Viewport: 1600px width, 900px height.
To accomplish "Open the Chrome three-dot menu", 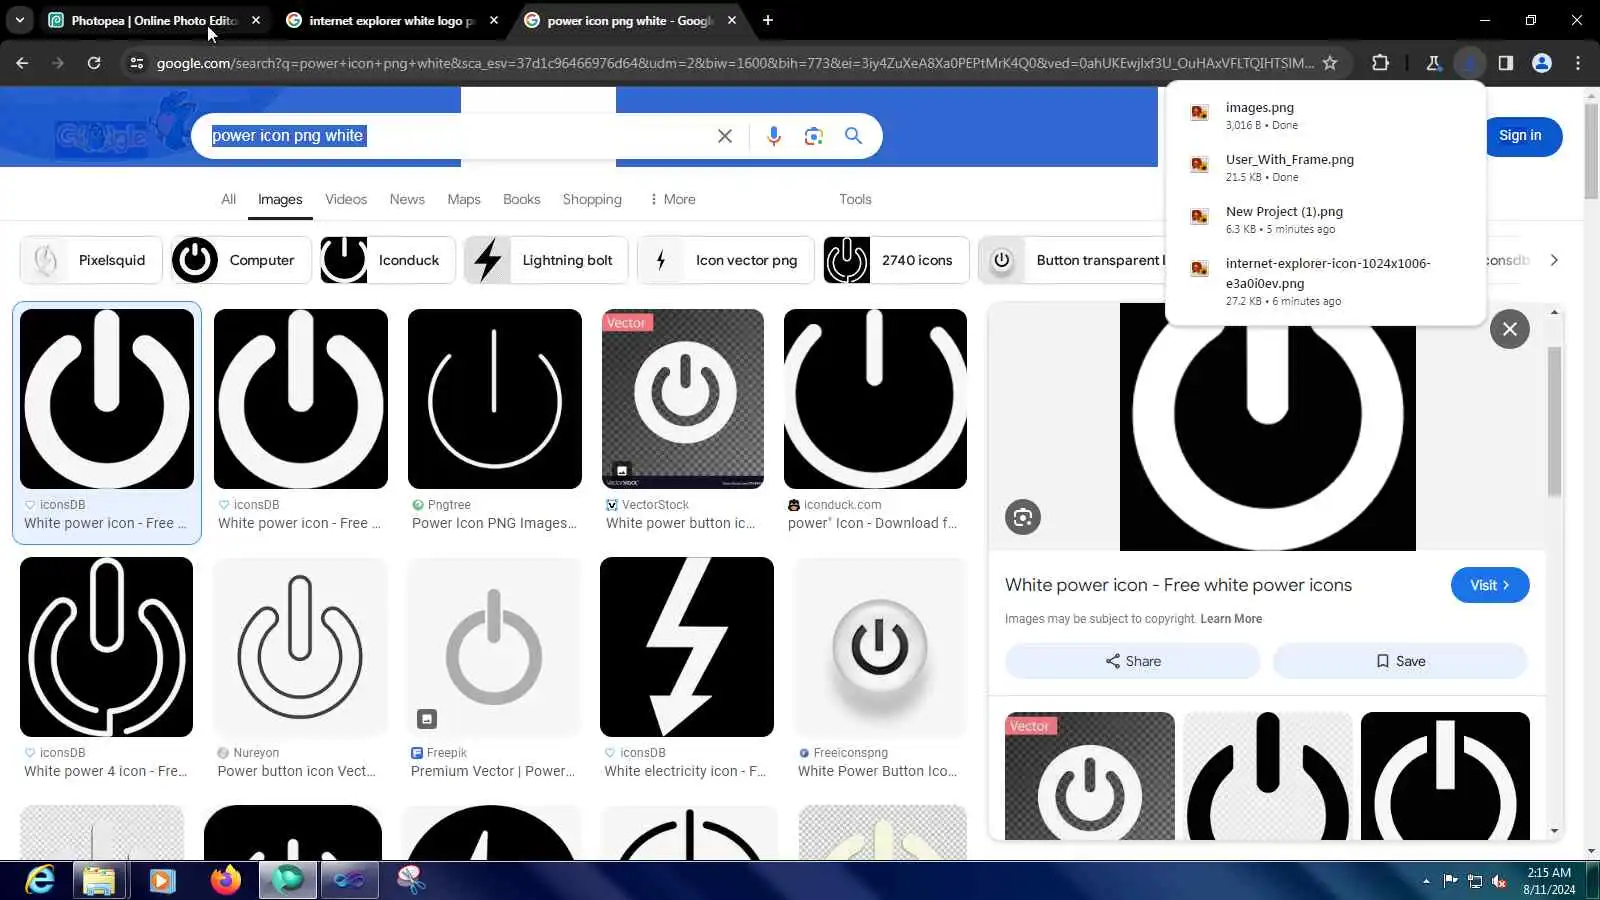I will [1578, 63].
